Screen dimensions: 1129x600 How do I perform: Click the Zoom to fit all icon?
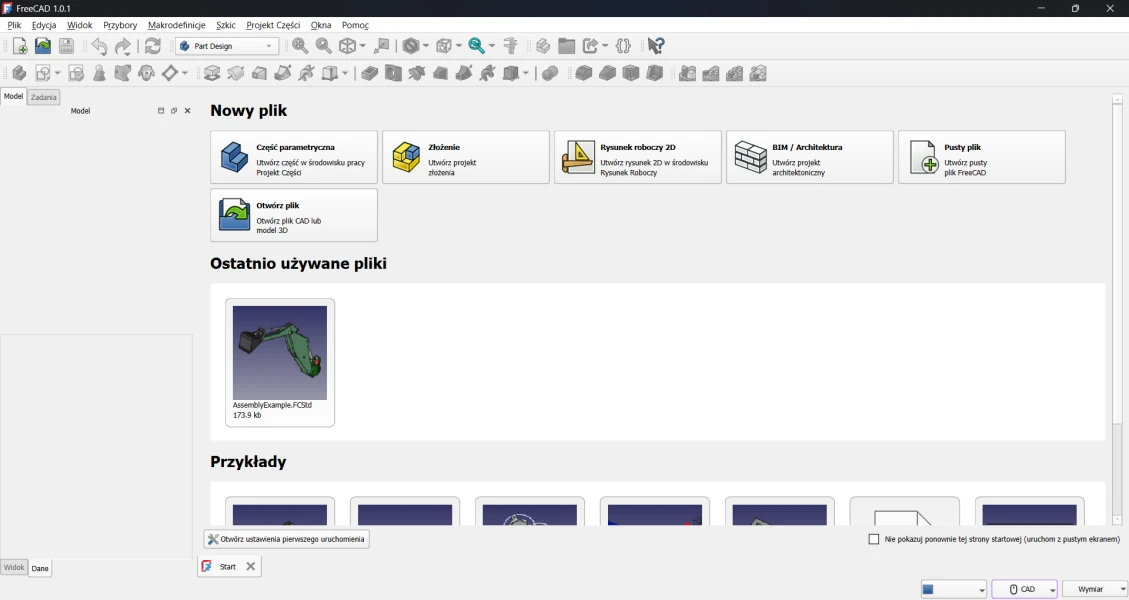click(x=300, y=46)
